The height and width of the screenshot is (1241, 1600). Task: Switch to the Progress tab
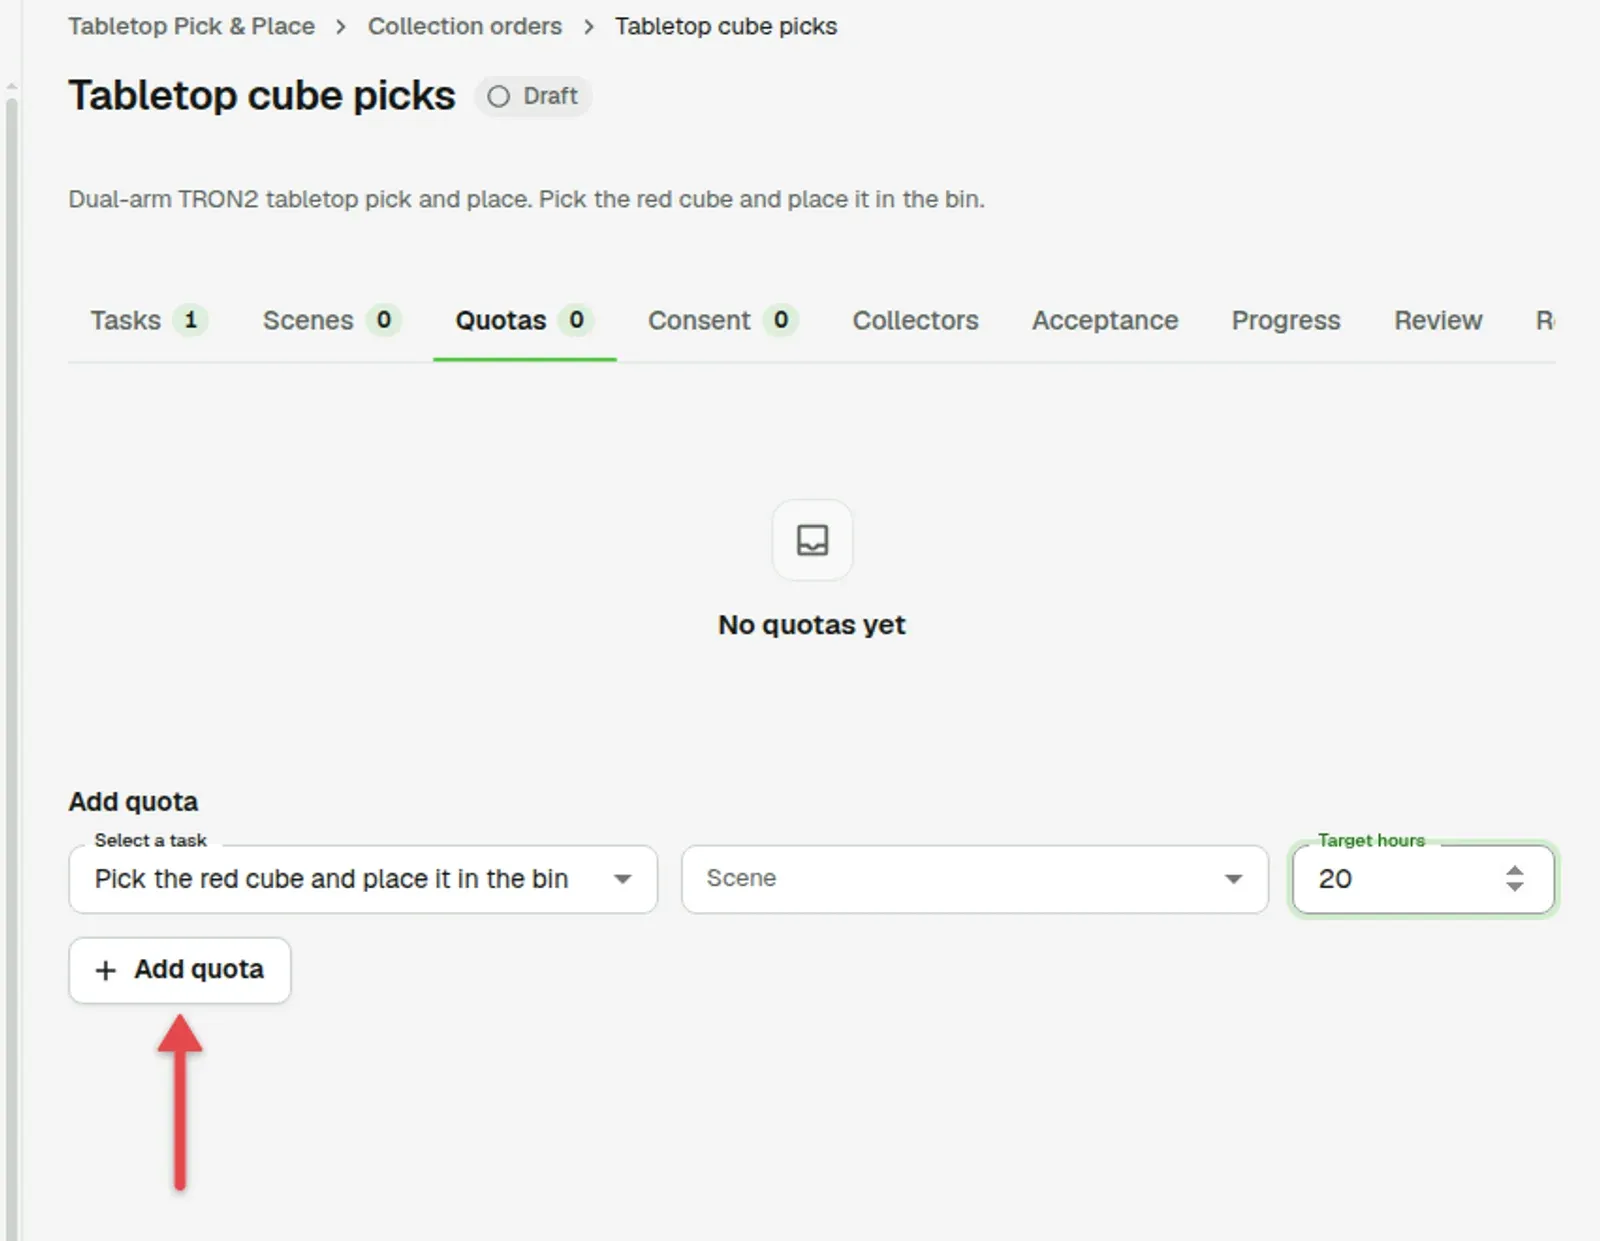pyautogui.click(x=1285, y=320)
